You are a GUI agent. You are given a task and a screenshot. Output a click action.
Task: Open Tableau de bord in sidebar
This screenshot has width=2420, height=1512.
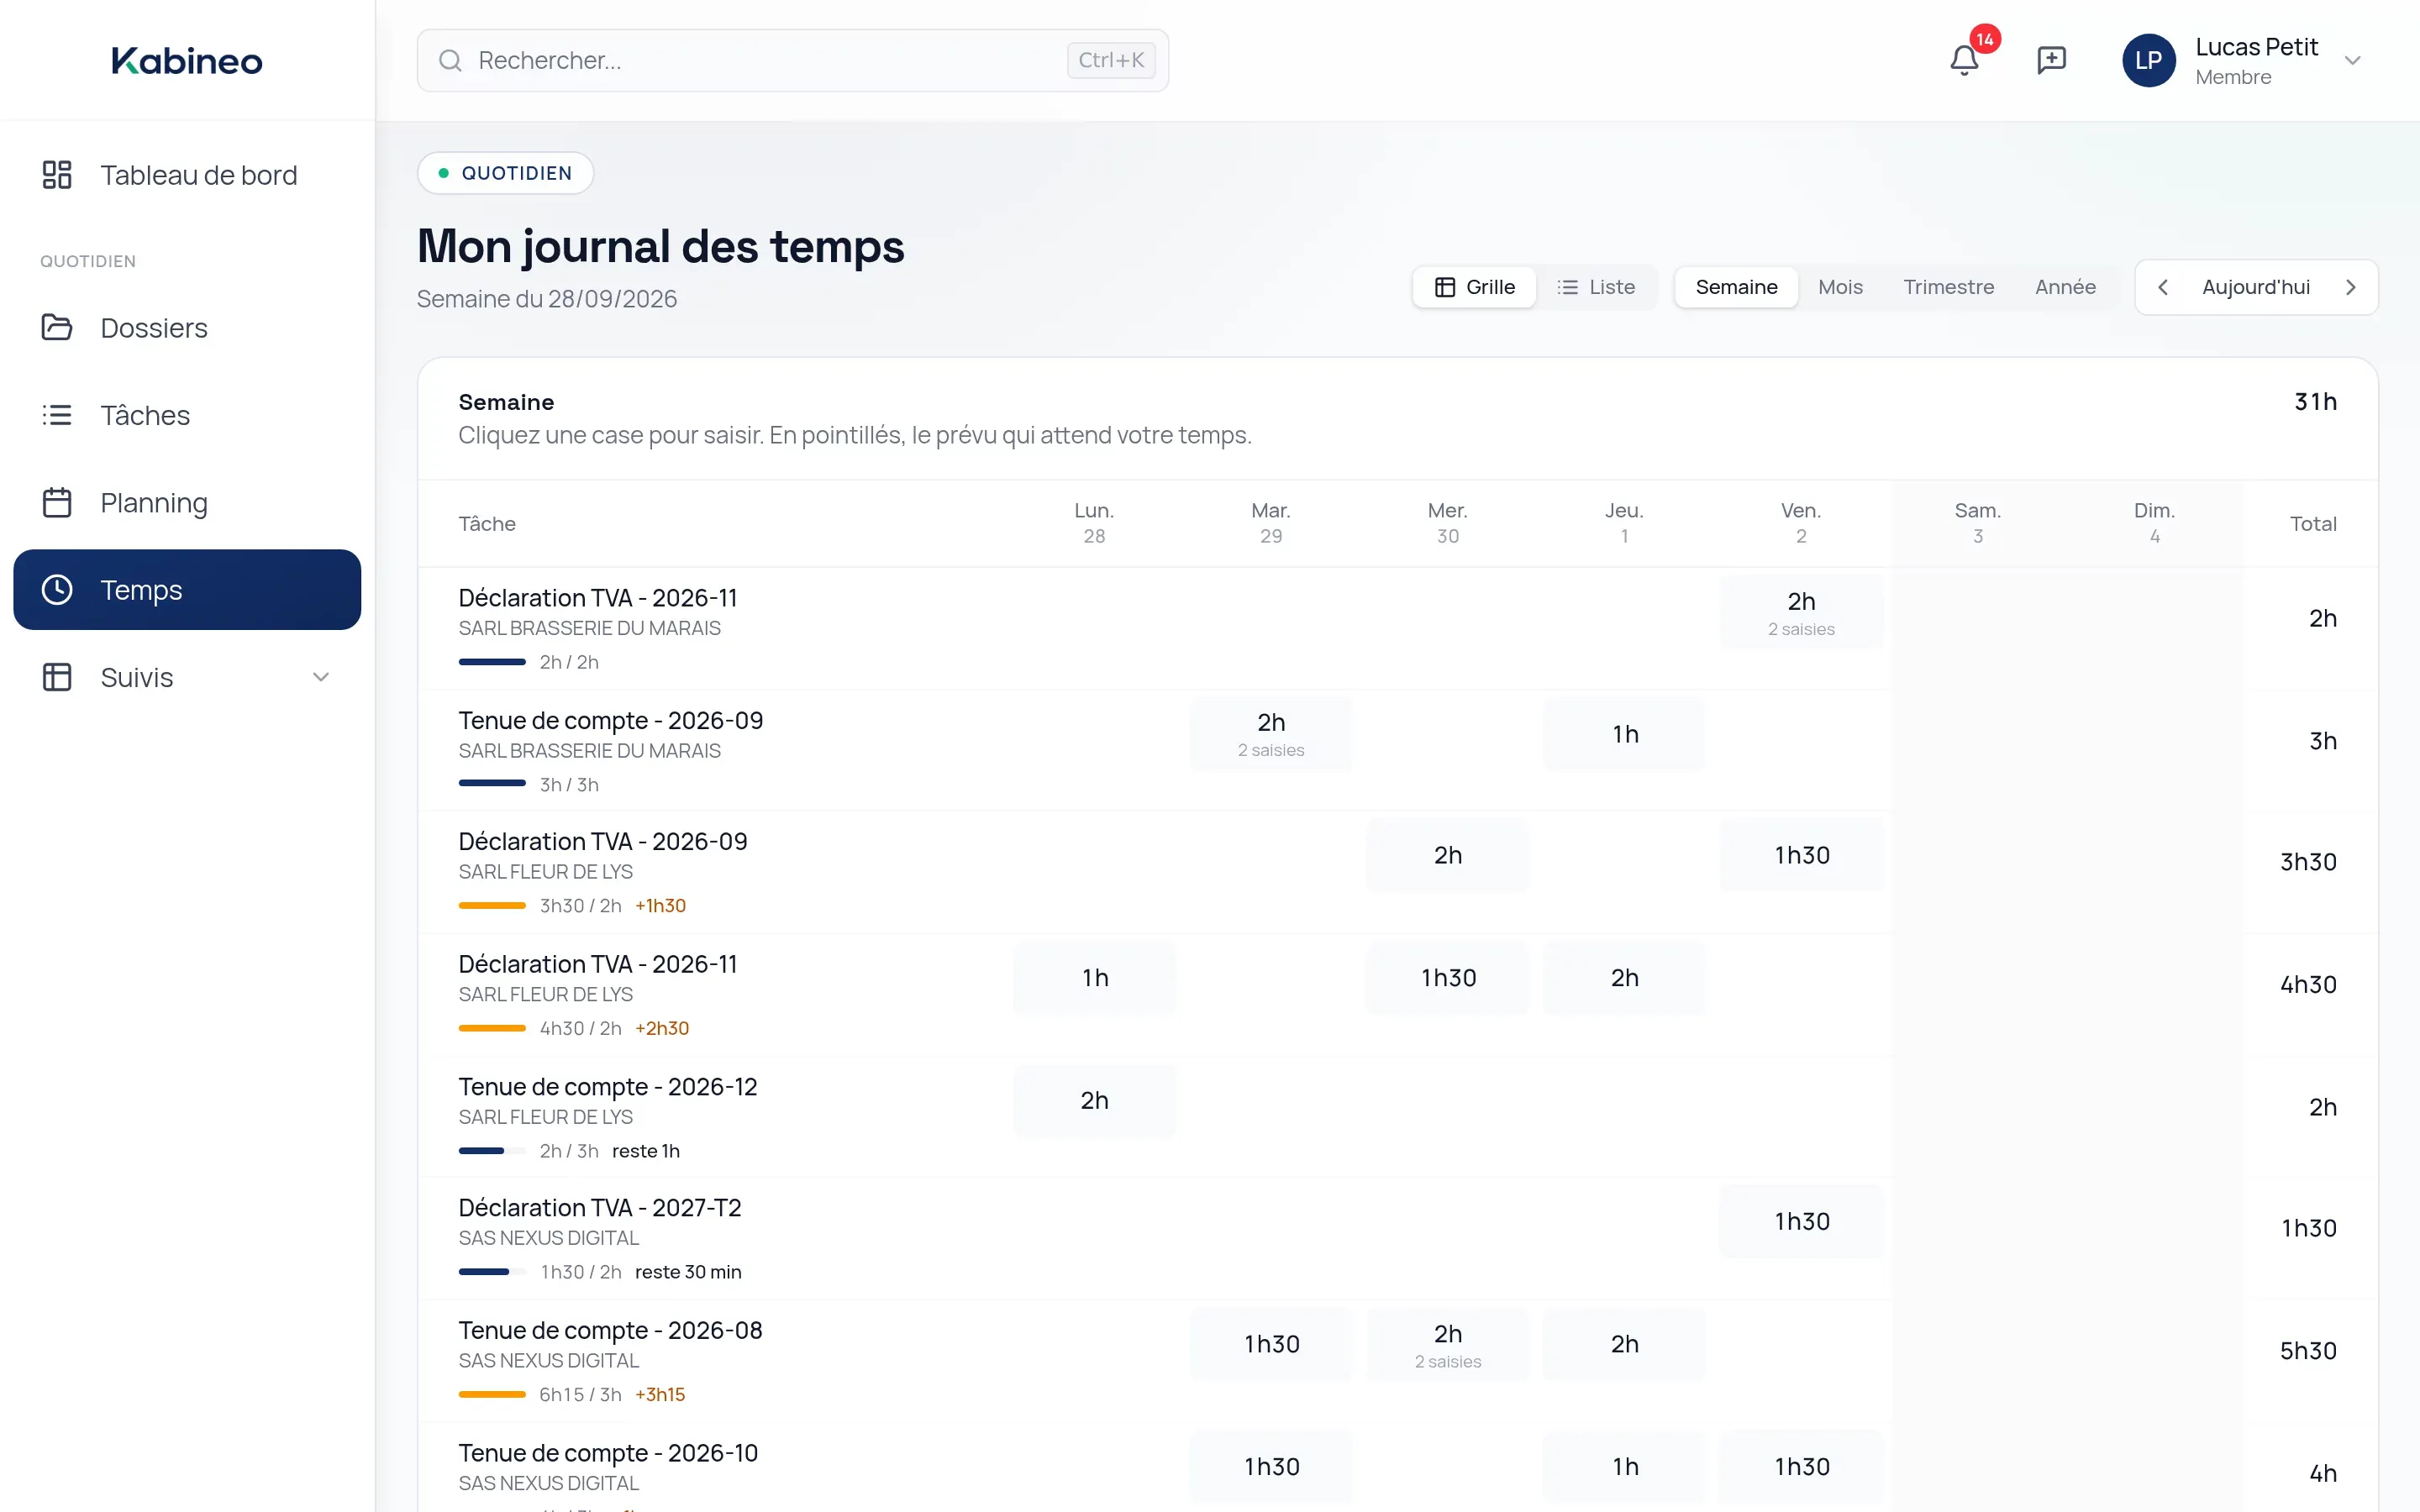(x=187, y=174)
